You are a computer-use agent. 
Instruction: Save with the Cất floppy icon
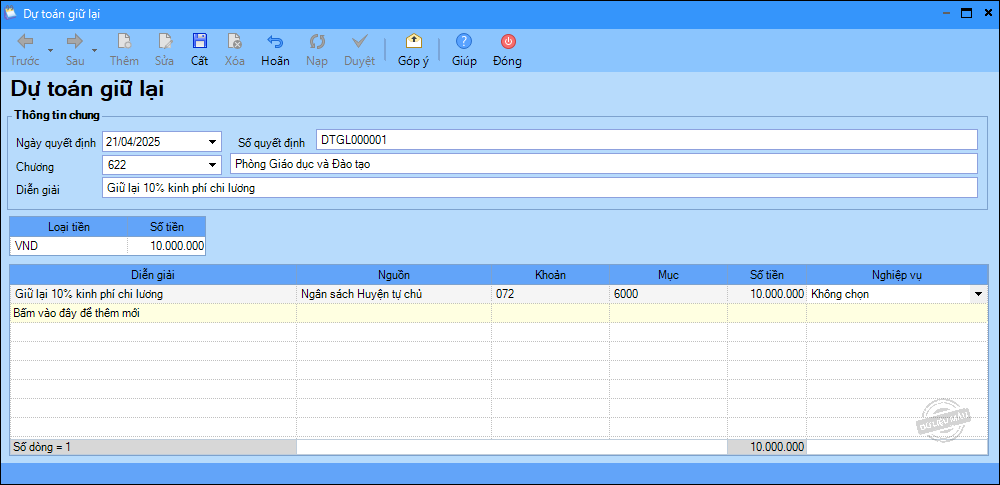pyautogui.click(x=200, y=42)
